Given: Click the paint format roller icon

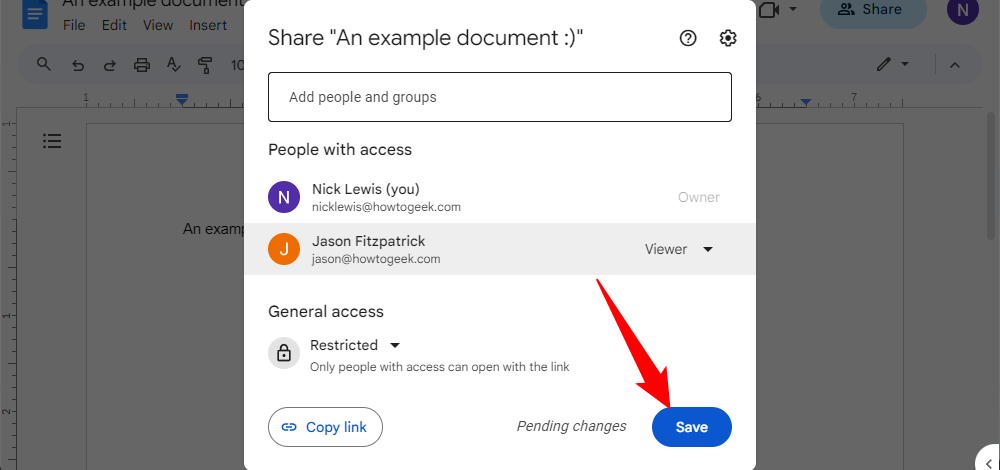Looking at the screenshot, I should tap(205, 64).
